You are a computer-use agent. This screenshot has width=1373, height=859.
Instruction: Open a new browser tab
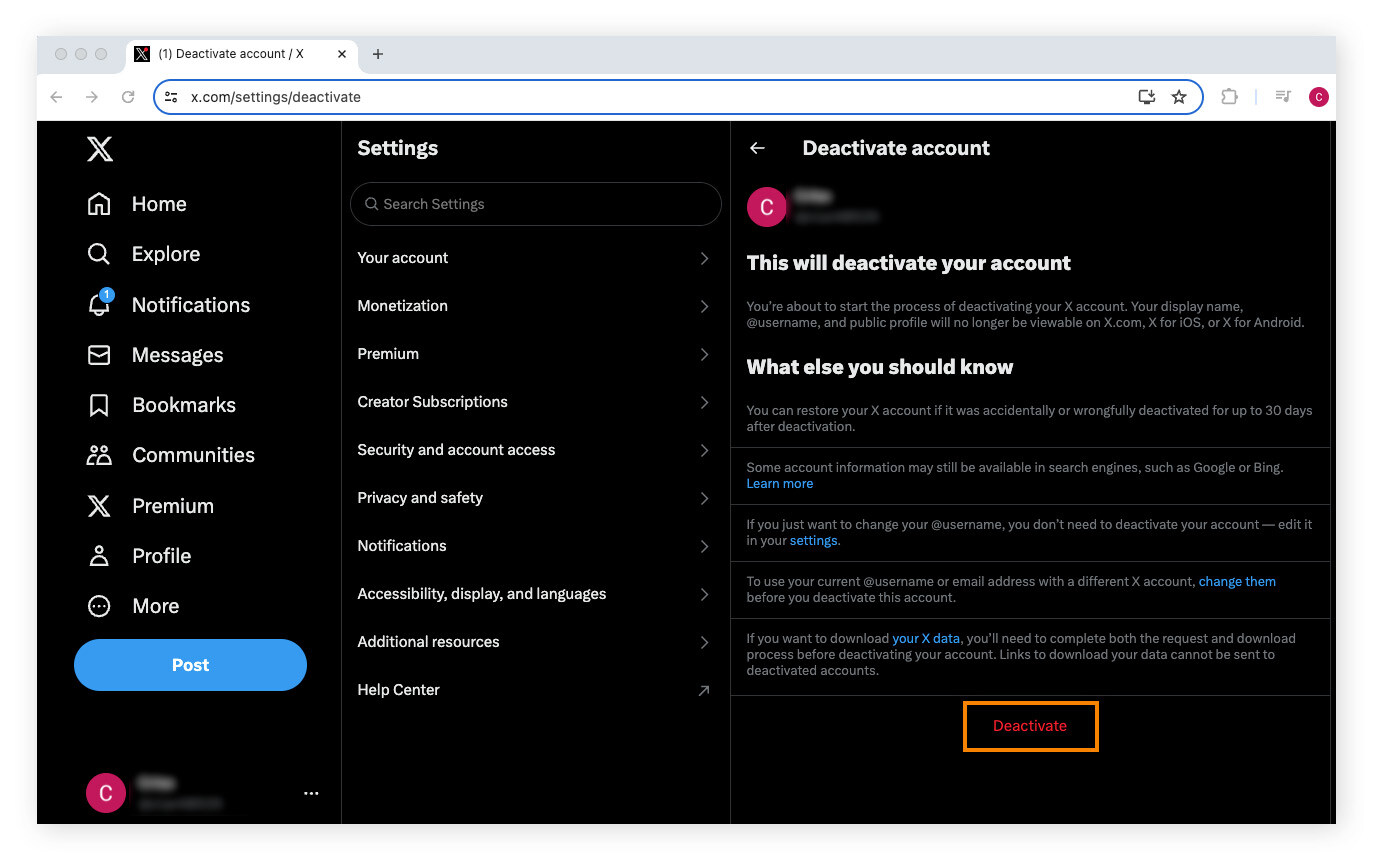click(377, 53)
